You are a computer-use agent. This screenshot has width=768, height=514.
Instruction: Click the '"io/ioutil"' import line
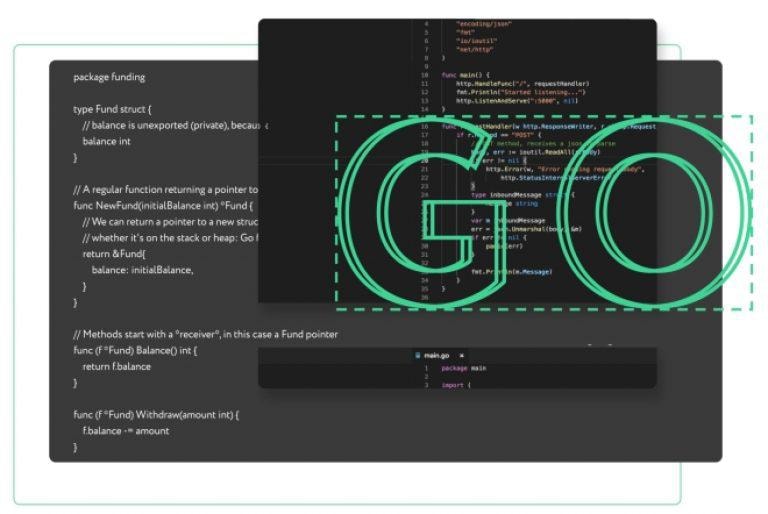477,41
